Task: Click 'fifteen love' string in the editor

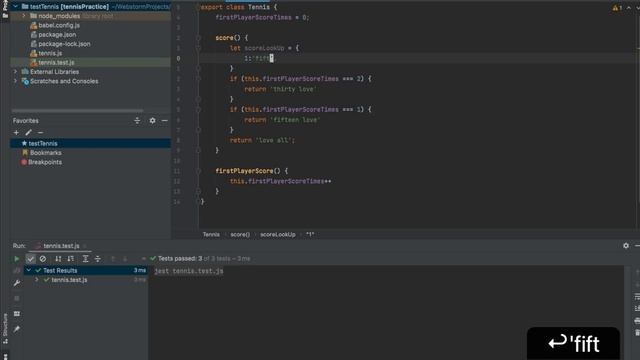Action: click(x=295, y=120)
